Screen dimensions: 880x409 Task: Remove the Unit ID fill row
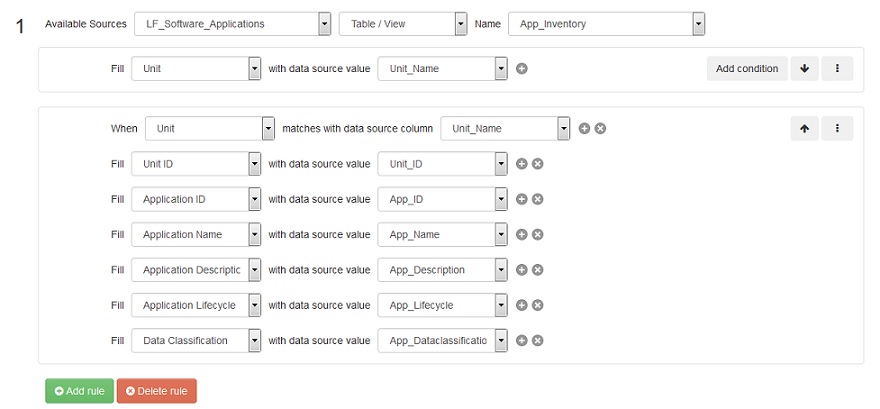click(x=538, y=164)
